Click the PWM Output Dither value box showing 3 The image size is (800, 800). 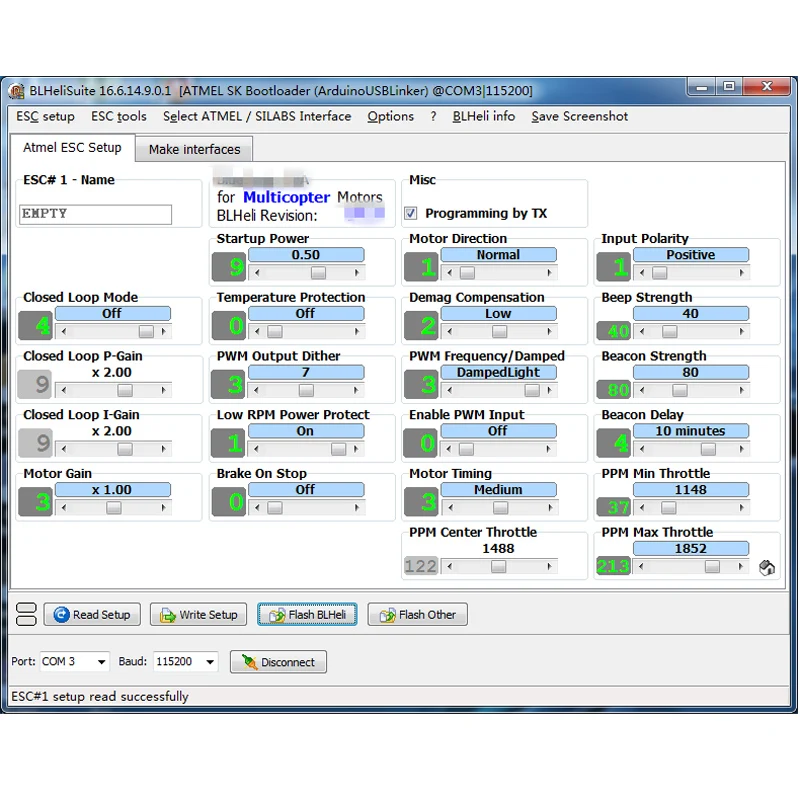tap(229, 384)
